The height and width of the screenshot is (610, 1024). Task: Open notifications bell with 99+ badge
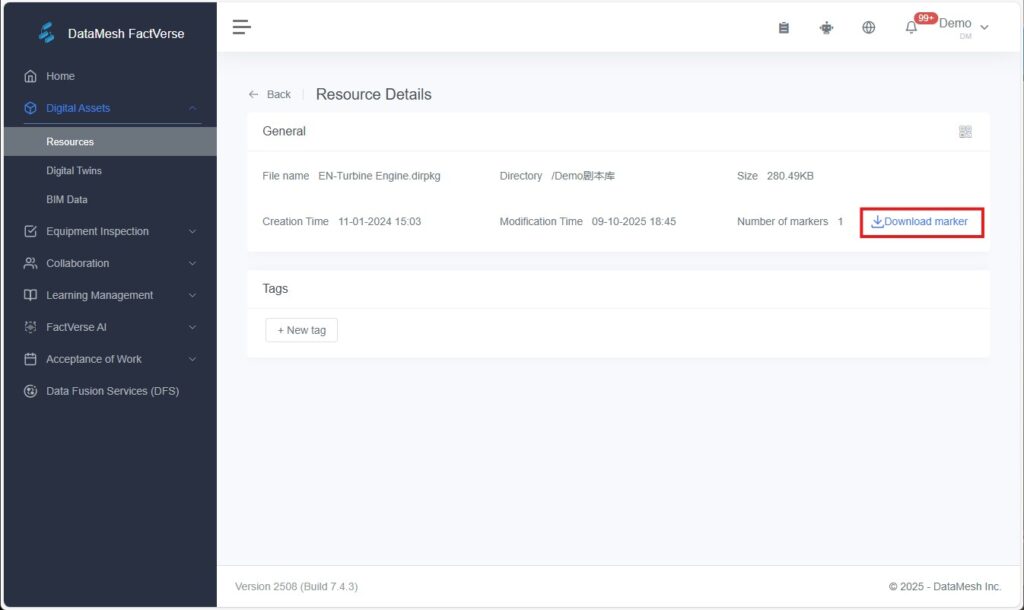pyautogui.click(x=911, y=27)
